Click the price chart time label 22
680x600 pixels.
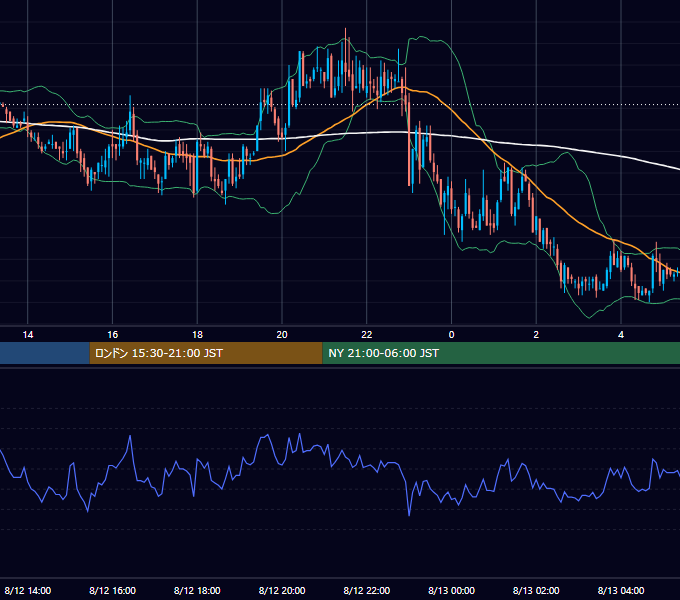(x=367, y=335)
